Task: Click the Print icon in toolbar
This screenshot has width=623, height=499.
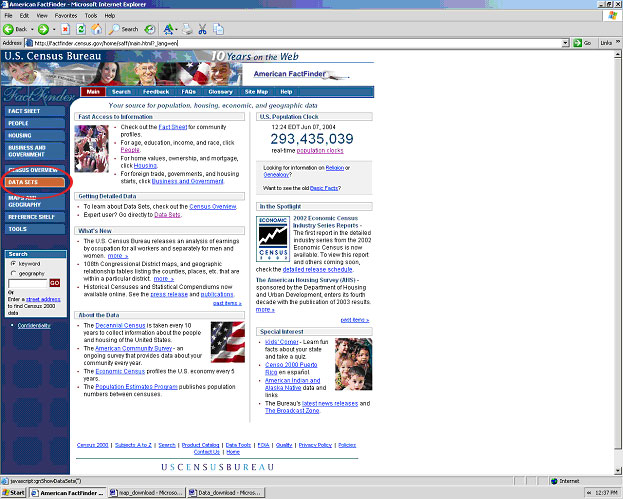Action: pyautogui.click(x=187, y=29)
